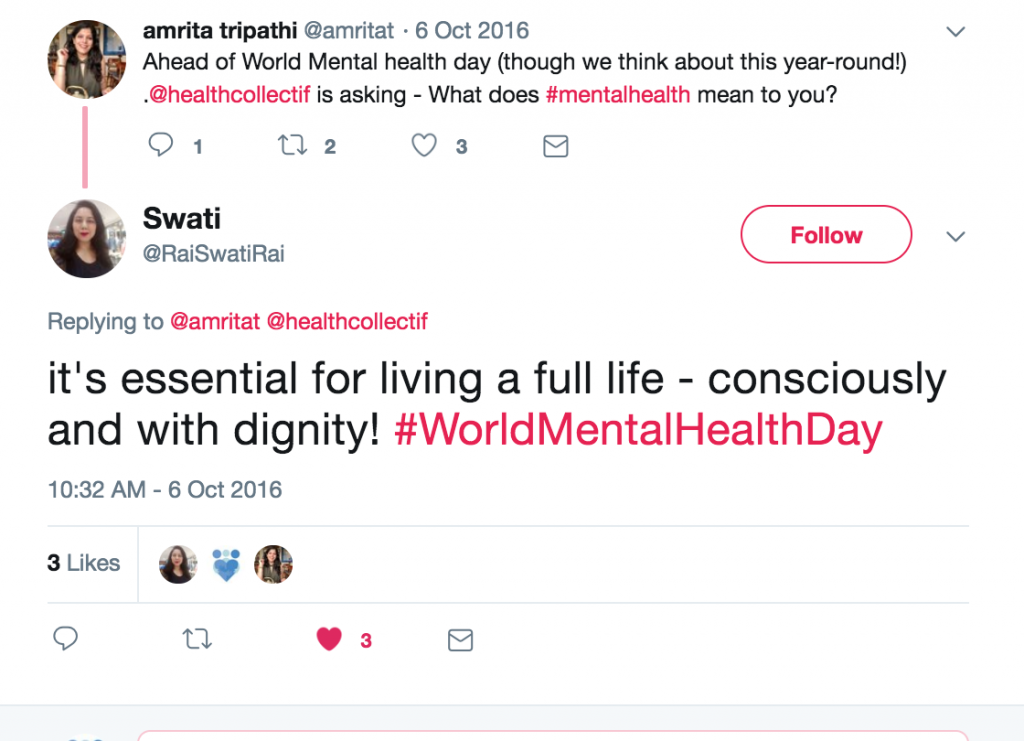Viewport: 1024px width, 741px height.
Task: Reply to Swati's tweet
Action: click(x=66, y=638)
